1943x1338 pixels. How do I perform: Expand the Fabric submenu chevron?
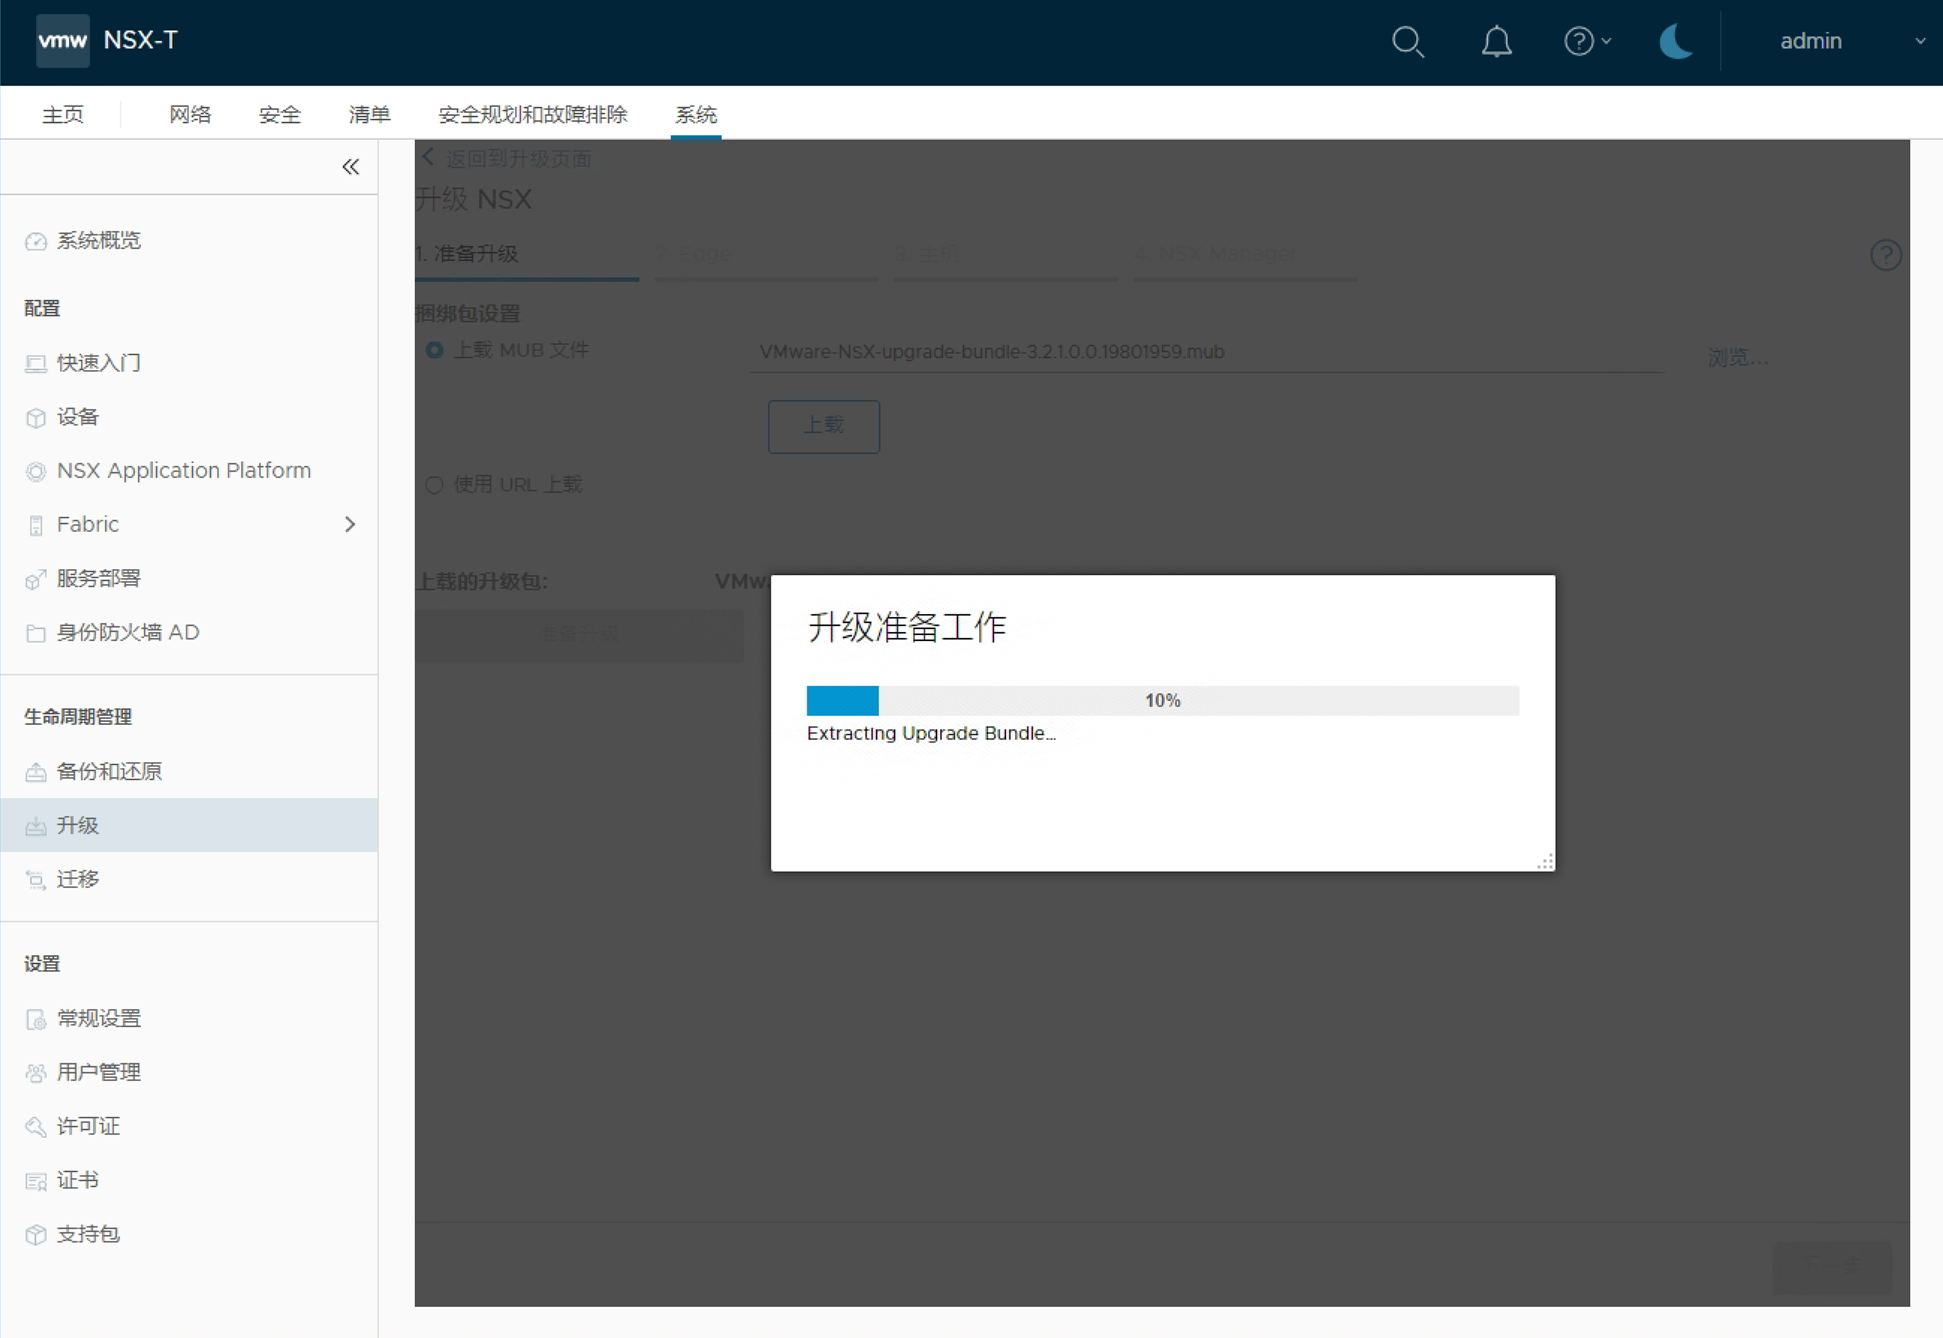pyautogui.click(x=350, y=524)
